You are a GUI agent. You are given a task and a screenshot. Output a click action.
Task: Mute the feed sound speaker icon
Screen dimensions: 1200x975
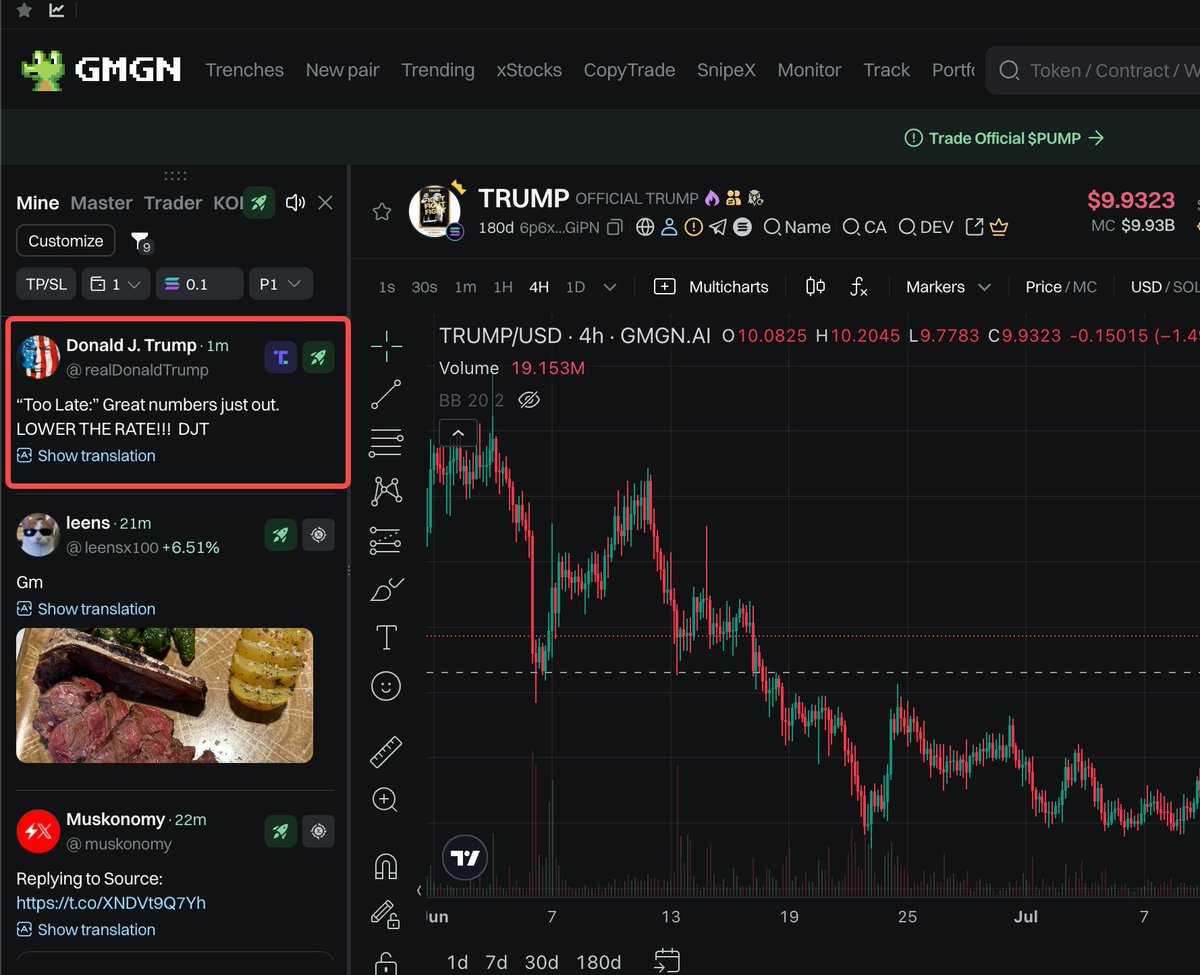[295, 203]
